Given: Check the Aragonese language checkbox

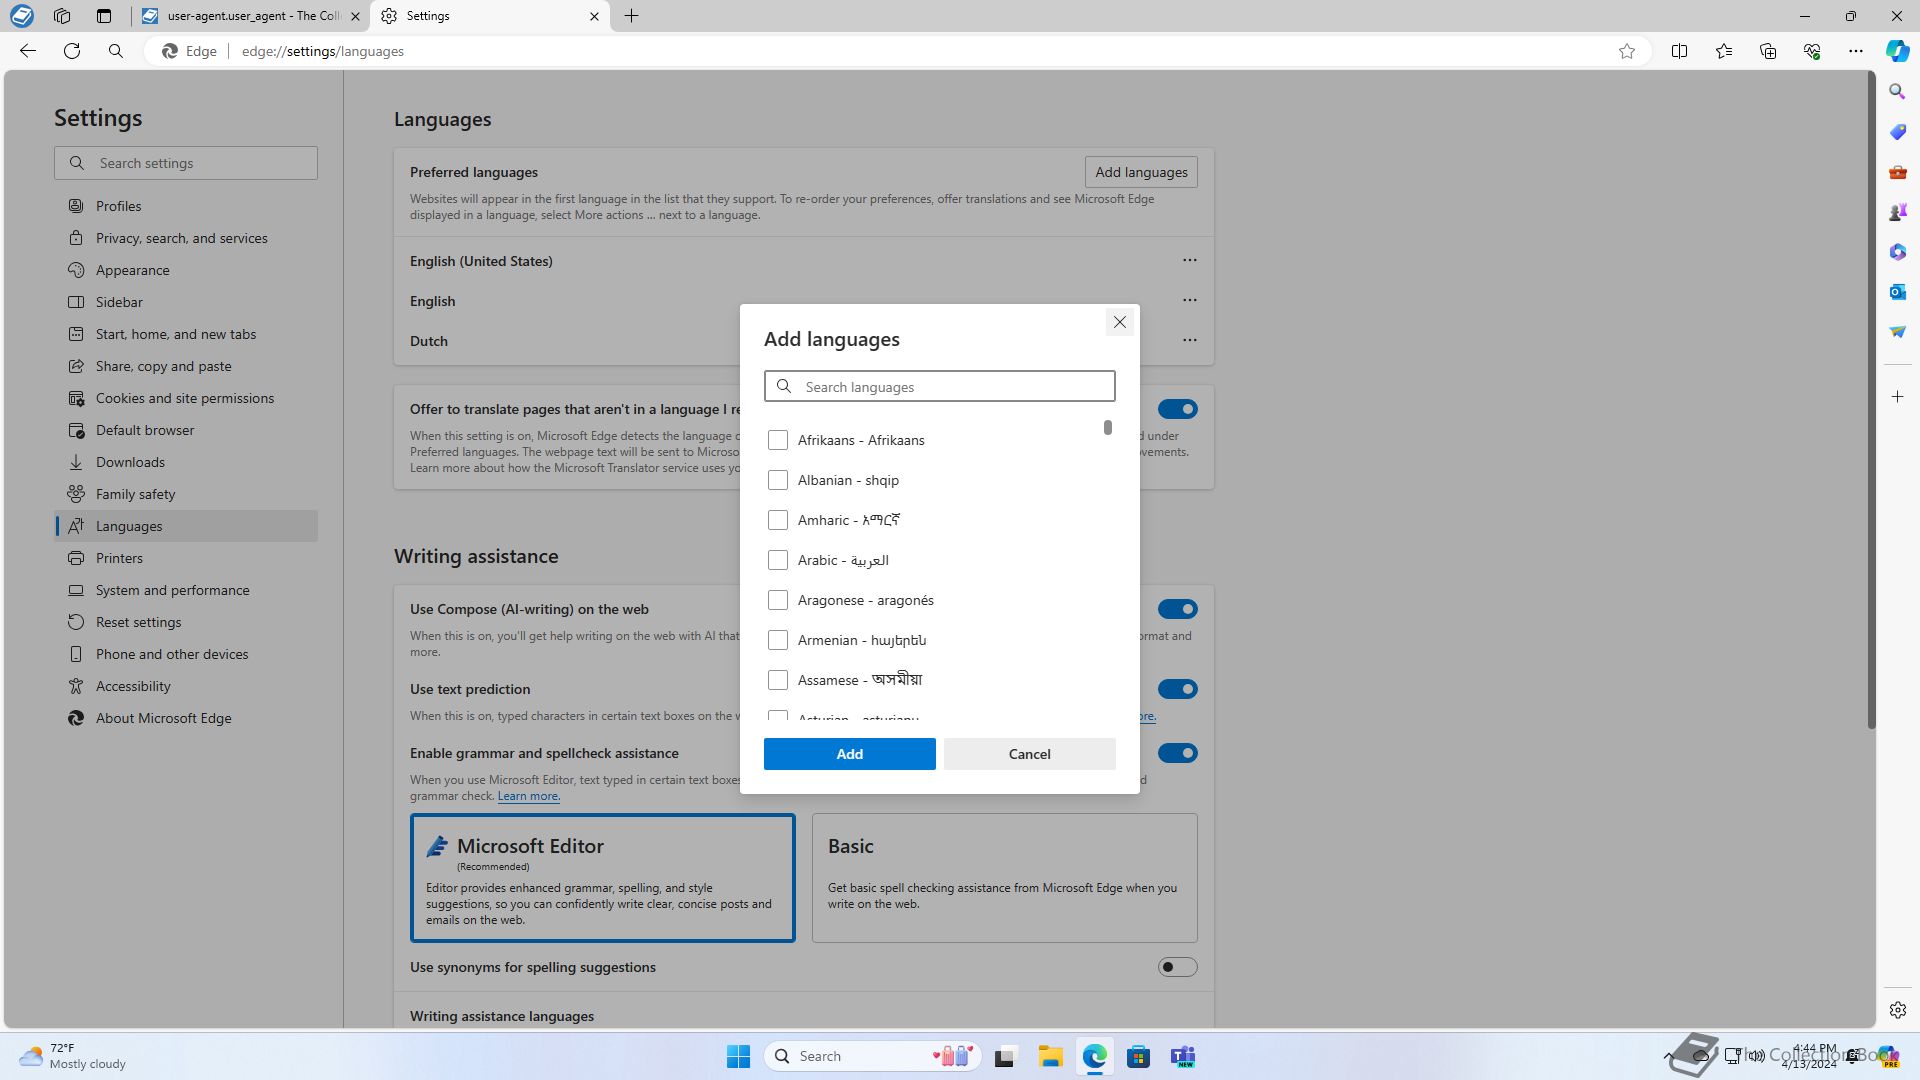Looking at the screenshot, I should (777, 600).
